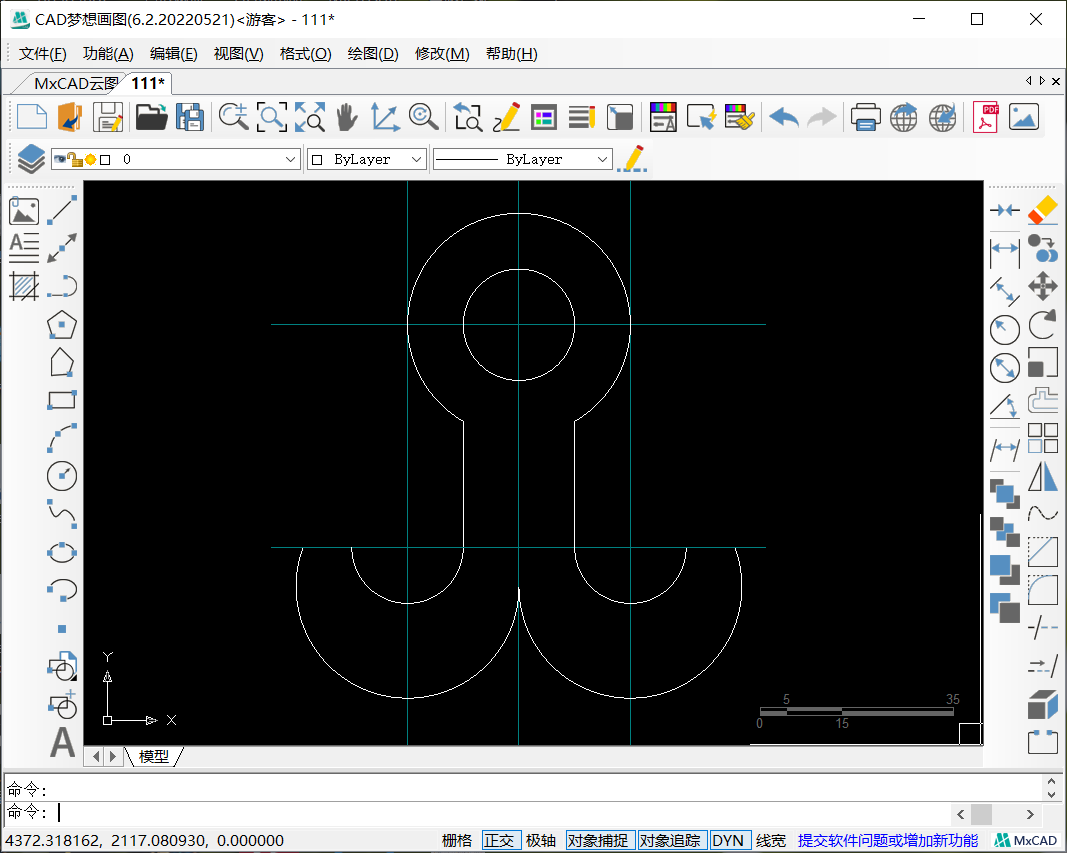This screenshot has height=853, width=1067.
Task: Open the 帮助(H) menu
Action: tap(512, 54)
